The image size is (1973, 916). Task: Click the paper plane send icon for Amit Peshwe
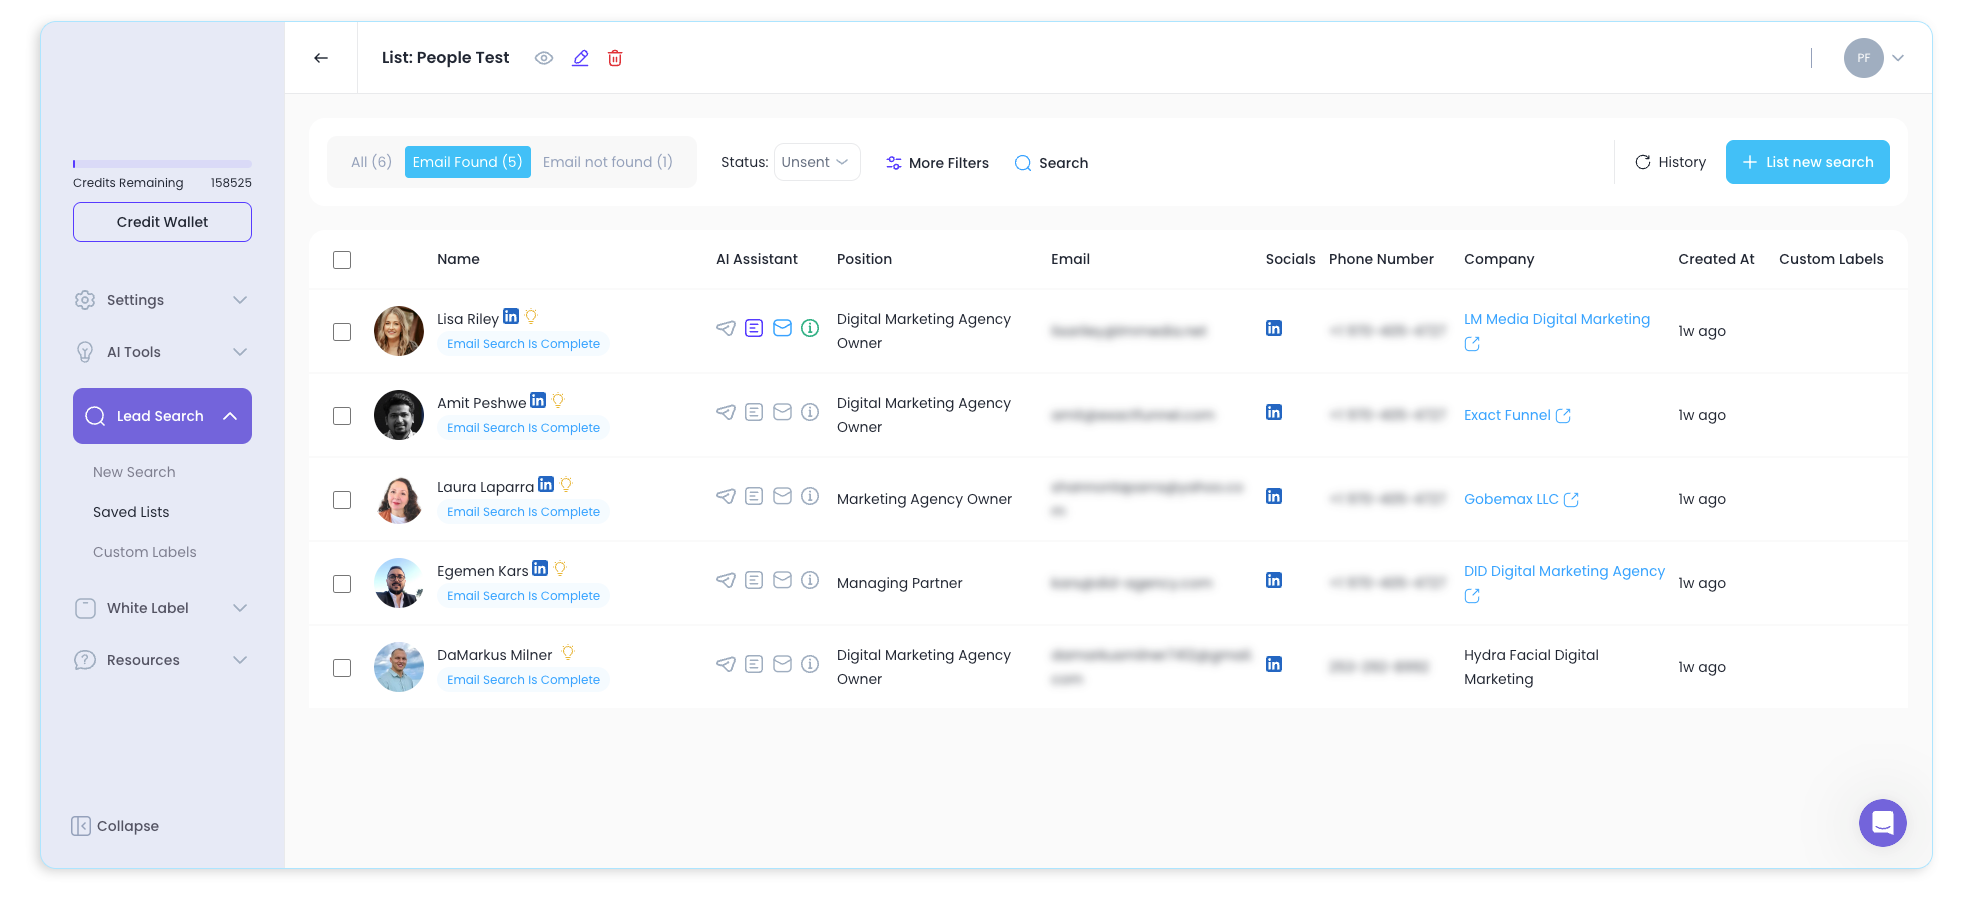(726, 412)
